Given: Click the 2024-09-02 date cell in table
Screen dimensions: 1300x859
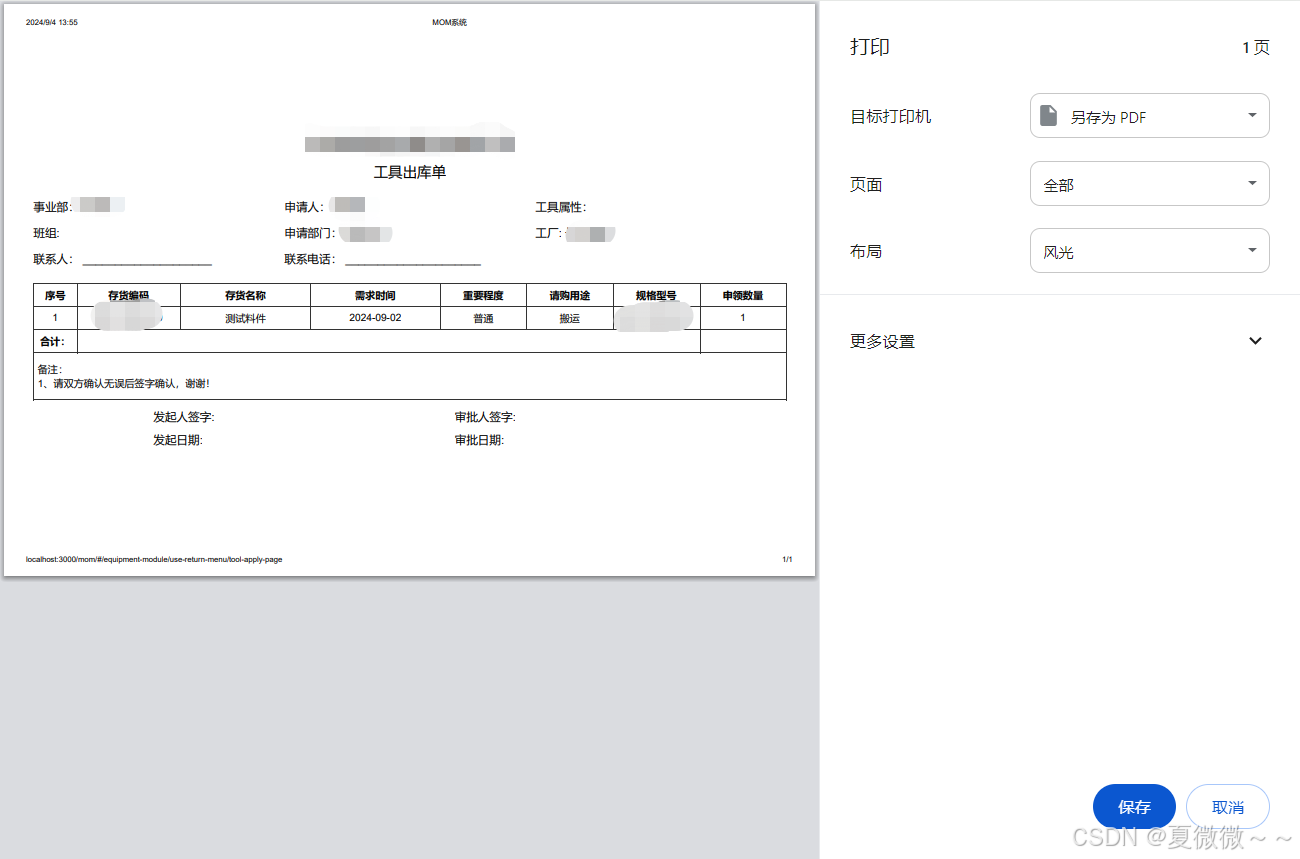Looking at the screenshot, I should click(375, 318).
